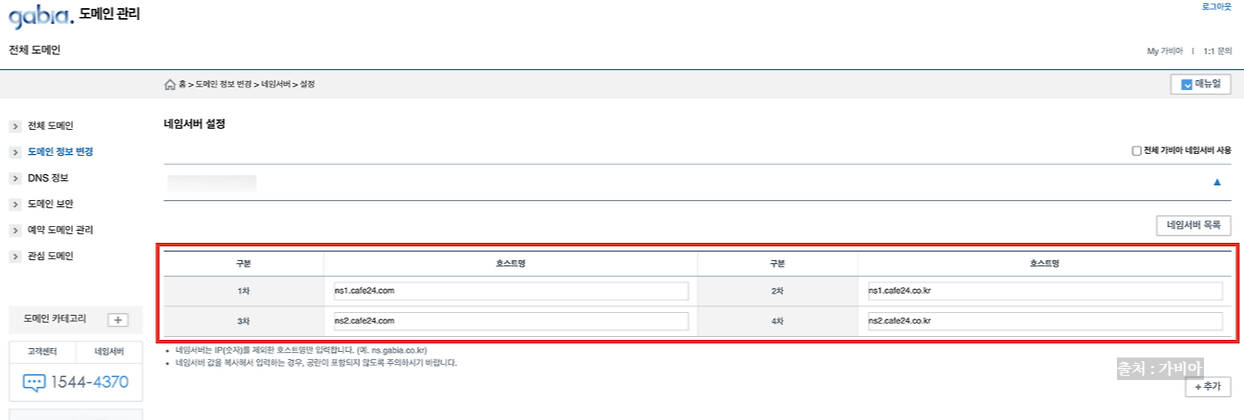Click the 3차 row label cell
The width and height of the screenshot is (1244, 420).
[x=244, y=321]
